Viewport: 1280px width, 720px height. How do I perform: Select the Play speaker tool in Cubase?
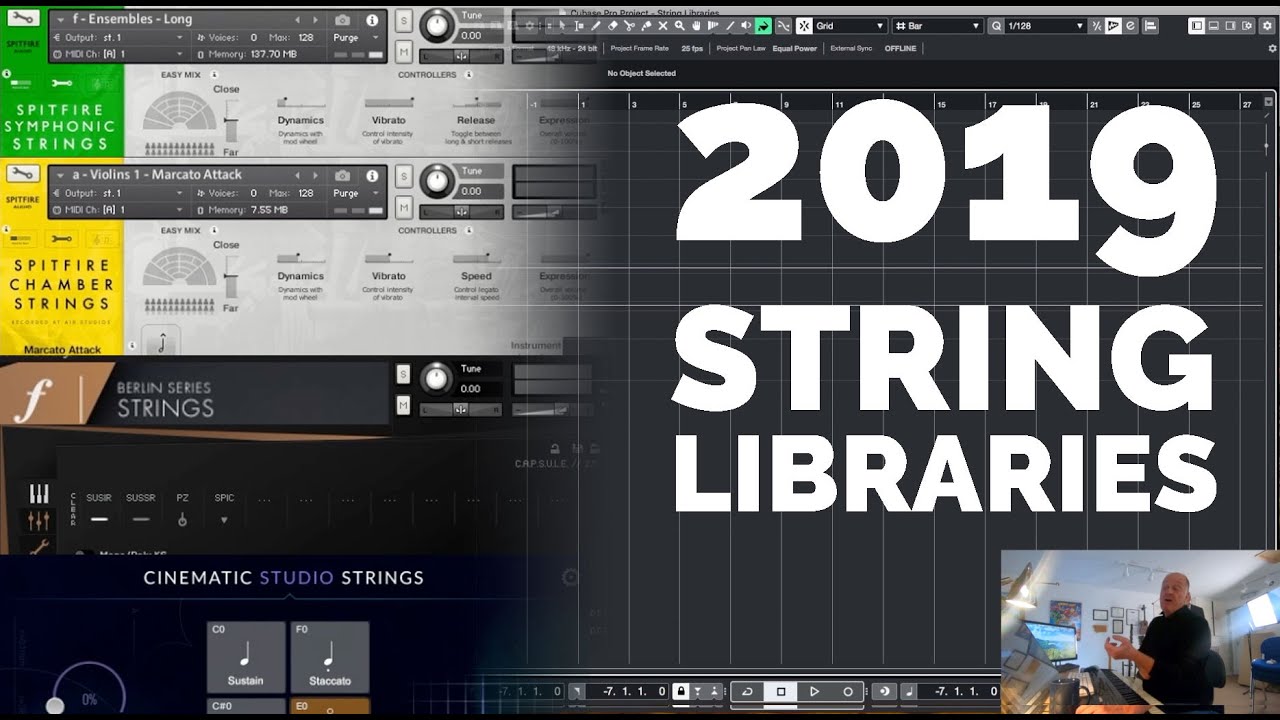click(745, 26)
